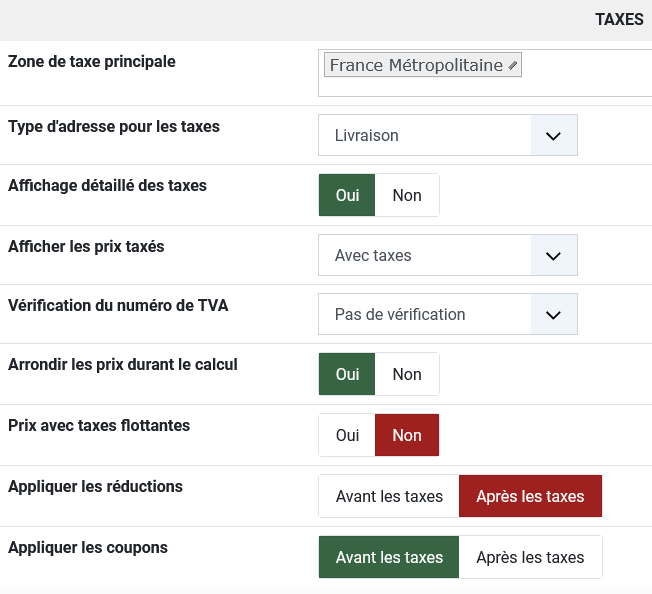Apply discounts Avant les taxes
Screen dimensions: 652x594
pos(389,496)
